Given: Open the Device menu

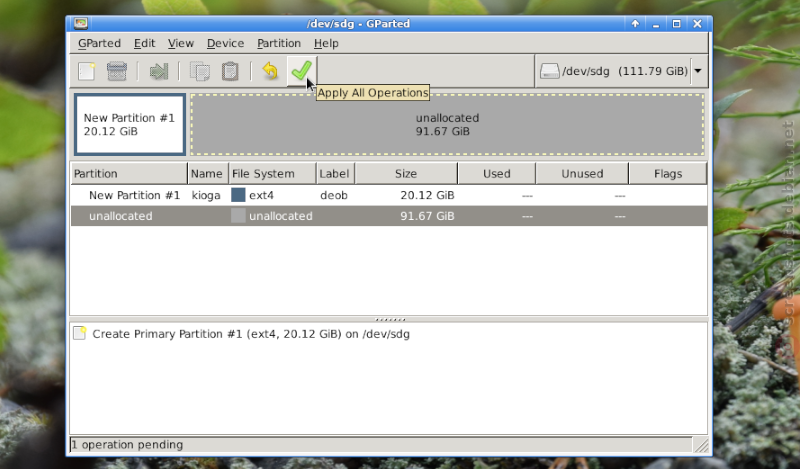Looking at the screenshot, I should 226,43.
